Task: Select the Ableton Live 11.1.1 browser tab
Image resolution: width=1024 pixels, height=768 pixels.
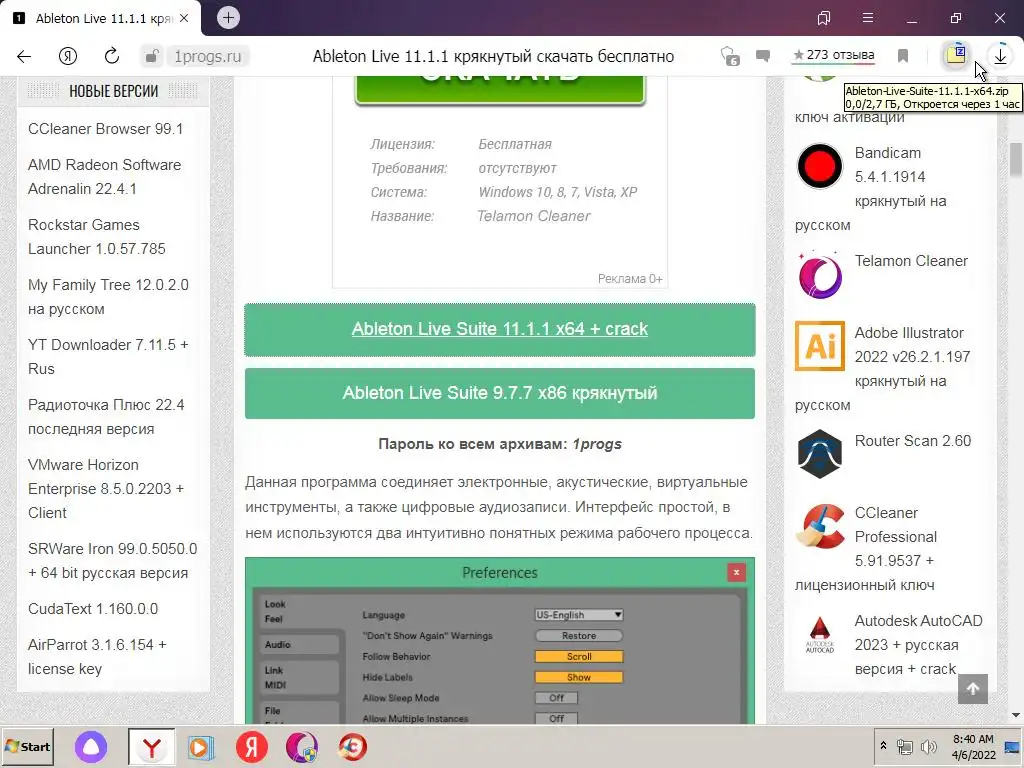Action: [x=102, y=18]
